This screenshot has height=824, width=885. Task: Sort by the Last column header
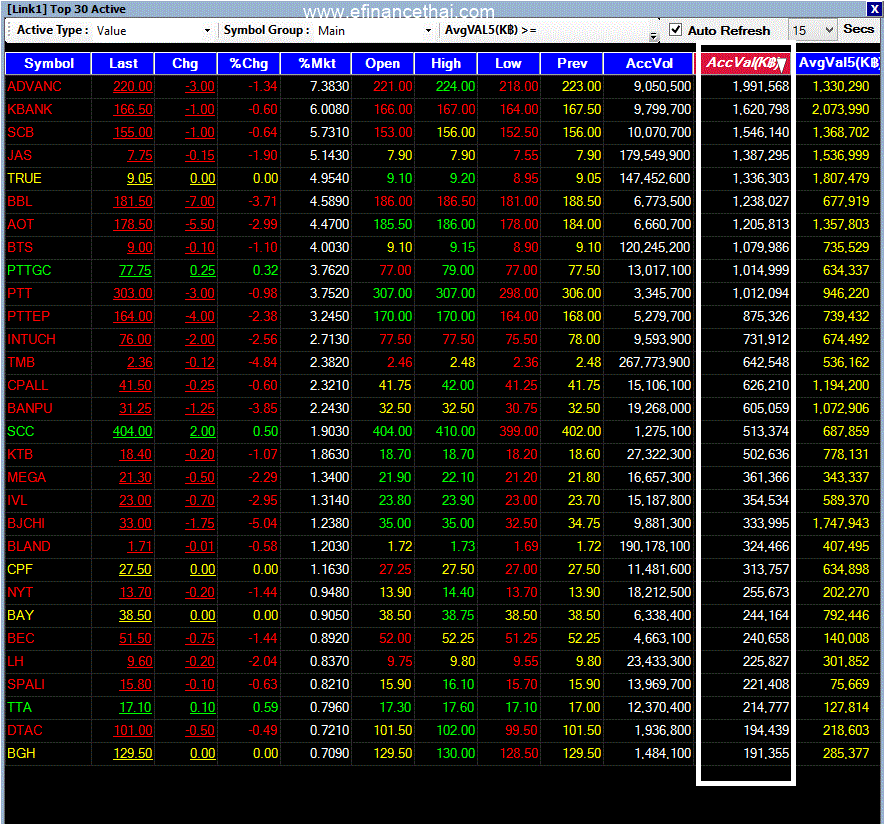[123, 63]
